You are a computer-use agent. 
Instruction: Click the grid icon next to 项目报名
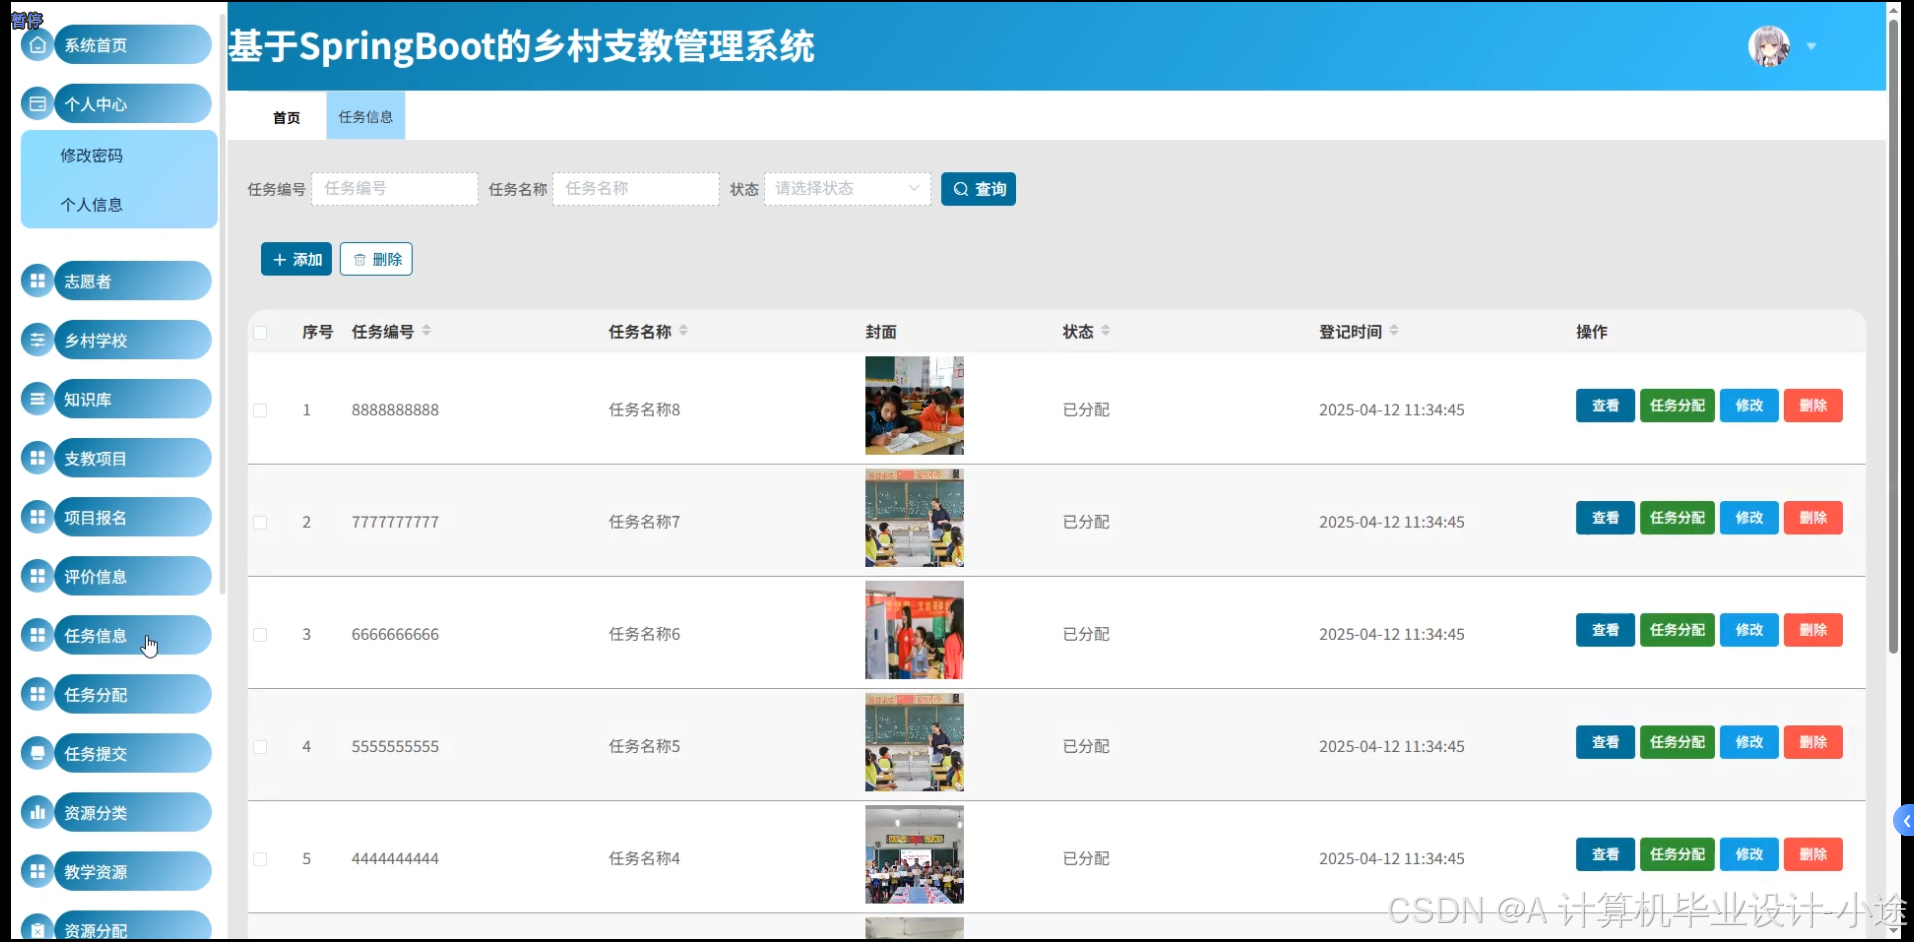(x=38, y=517)
